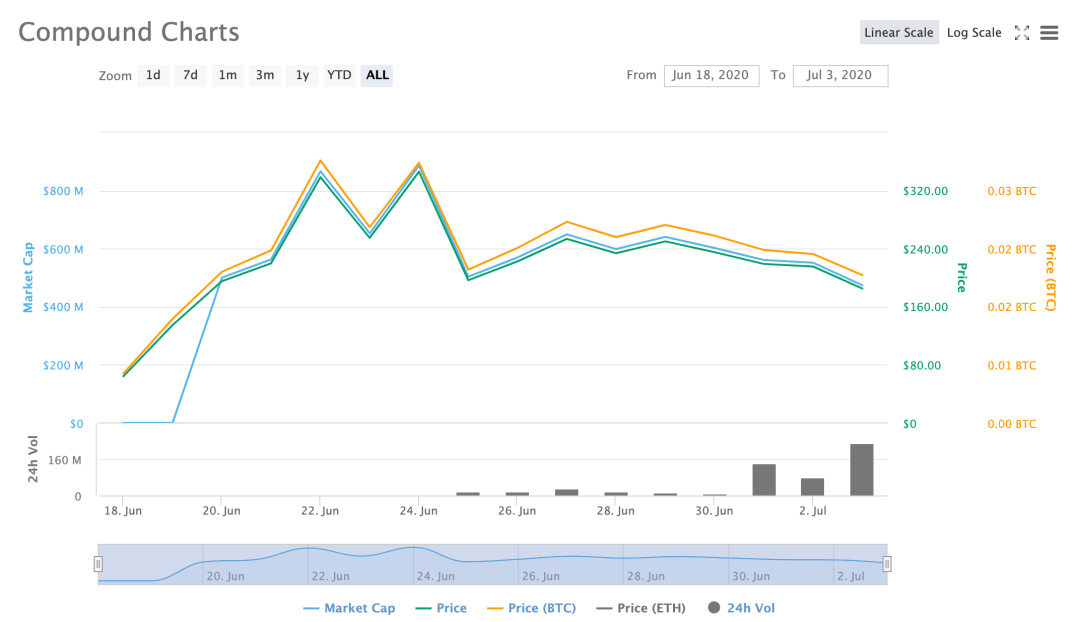Set zoom to 7d
Screen dimensions: 1080x622
[190, 75]
